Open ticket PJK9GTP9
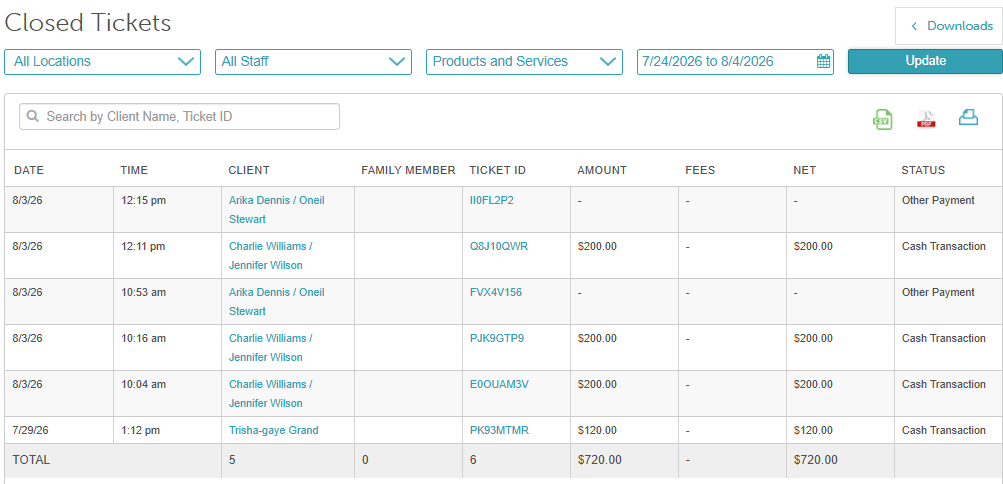Viewport: 1003px width, 484px height. pyautogui.click(x=496, y=338)
